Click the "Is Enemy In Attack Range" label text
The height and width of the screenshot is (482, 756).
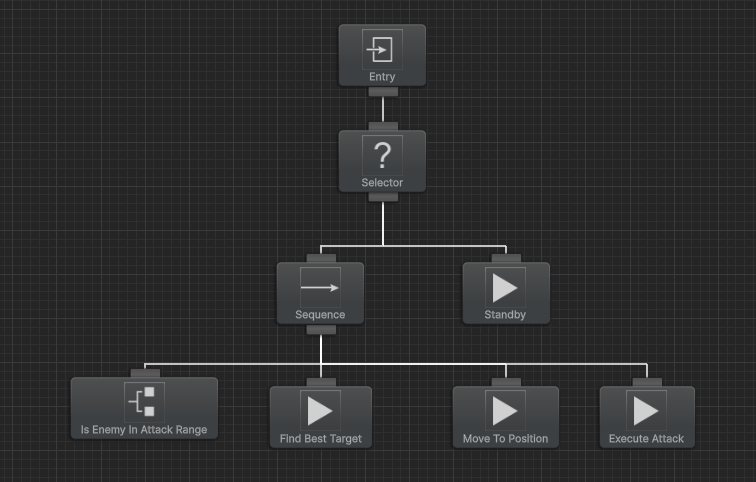pos(144,430)
